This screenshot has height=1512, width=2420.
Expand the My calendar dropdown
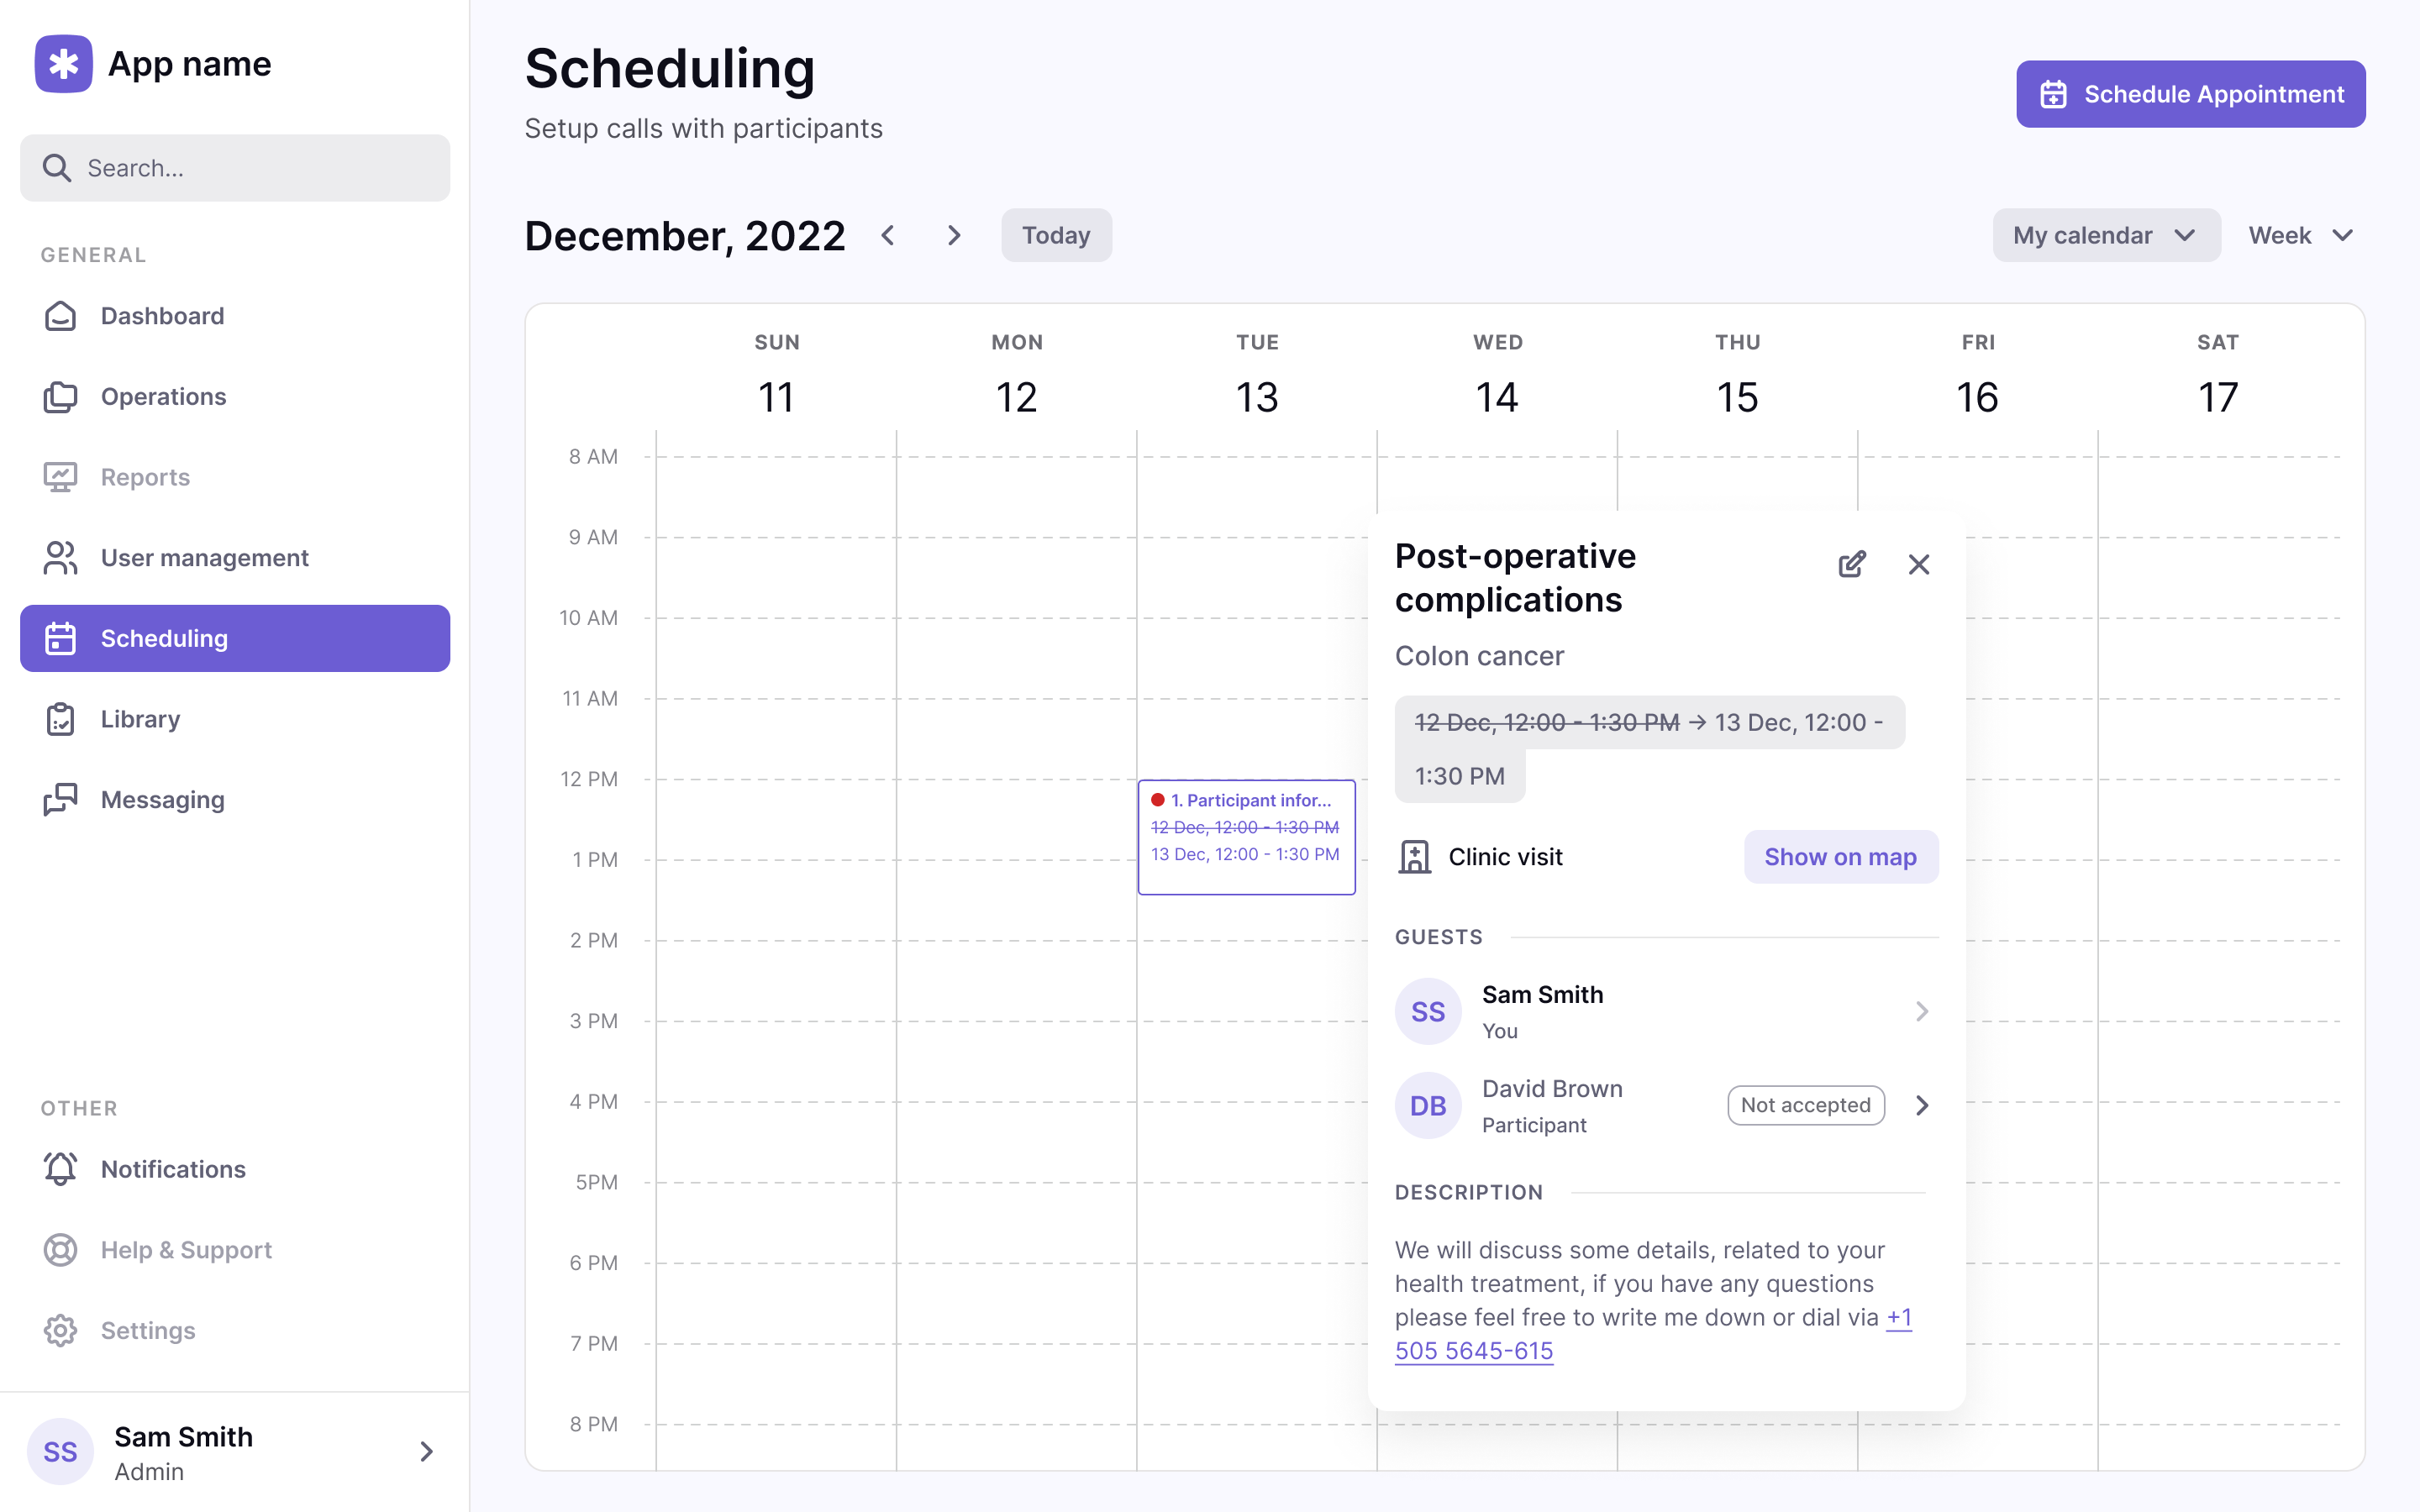click(2106, 235)
